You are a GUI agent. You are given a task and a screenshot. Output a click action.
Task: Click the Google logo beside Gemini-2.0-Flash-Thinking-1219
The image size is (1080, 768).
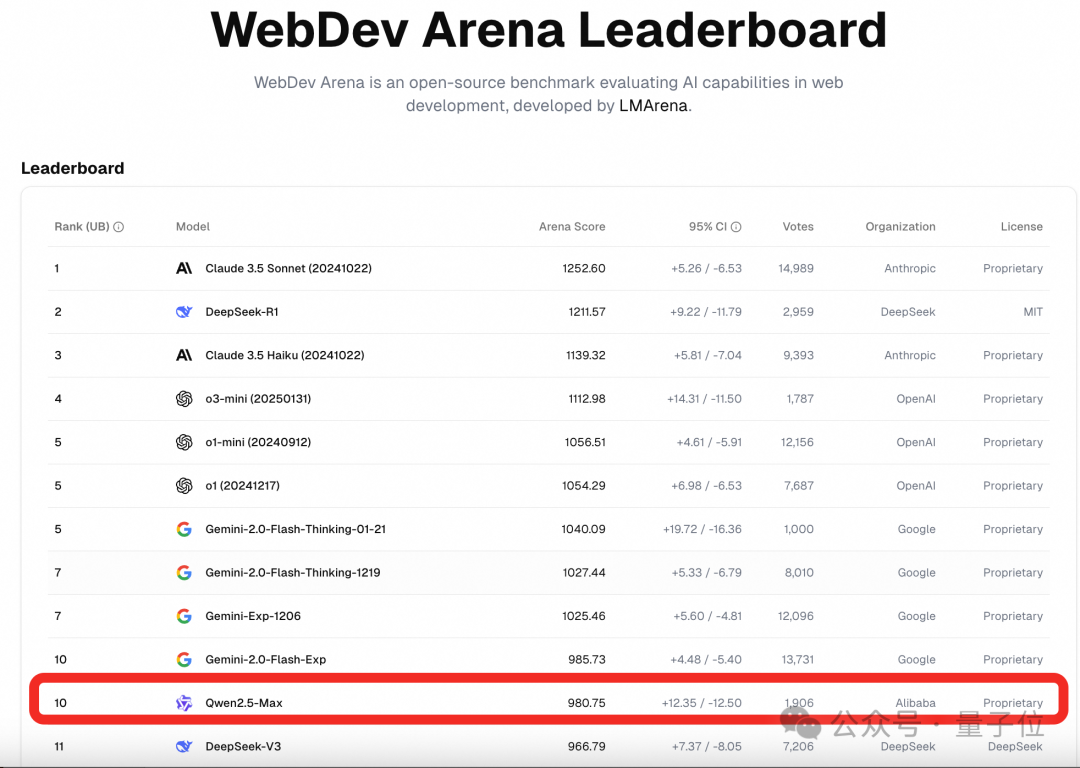tap(184, 572)
